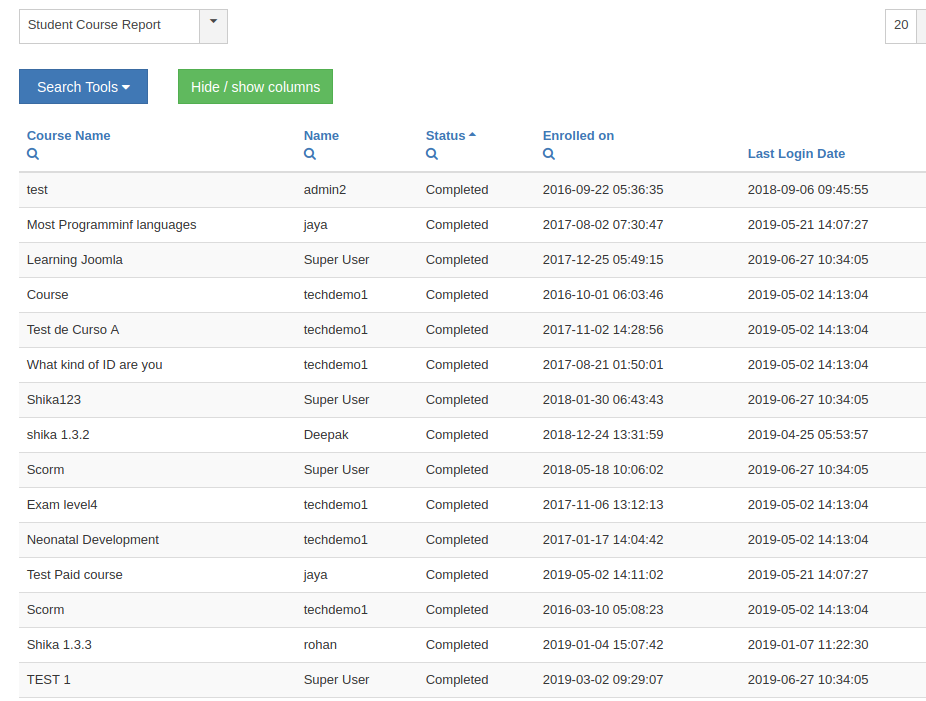
Task: Select the Deepak user name cell
Action: pos(326,435)
